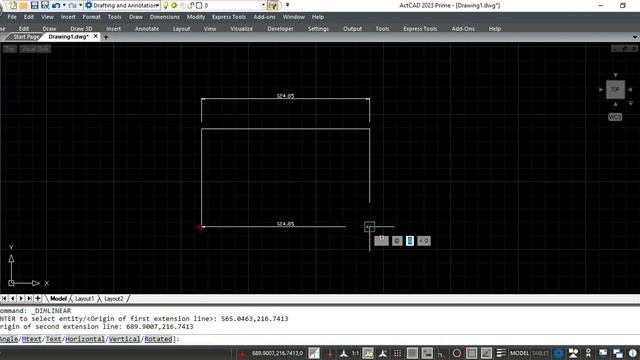This screenshot has width=640, height=360.
Task: Click the Save As icon in the quick access toolbar
Action: coord(45,5)
